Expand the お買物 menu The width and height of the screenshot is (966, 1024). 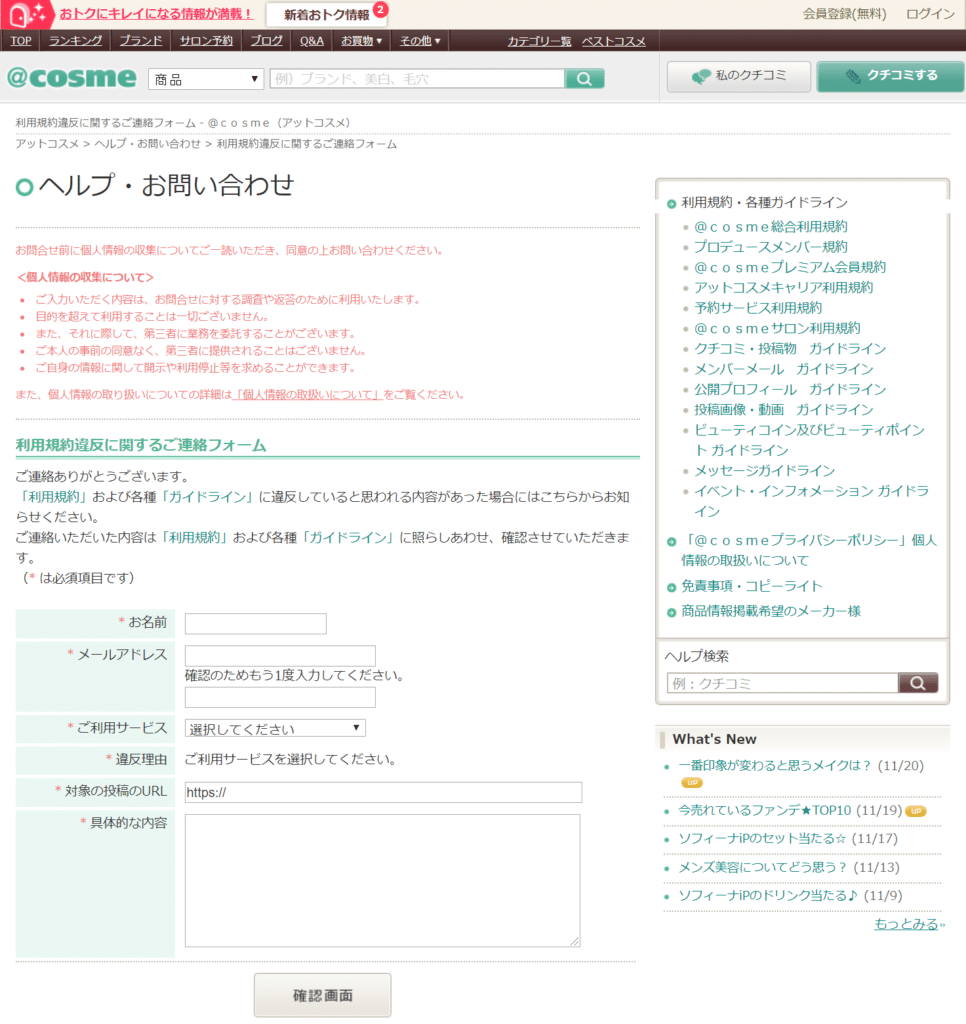[361, 41]
